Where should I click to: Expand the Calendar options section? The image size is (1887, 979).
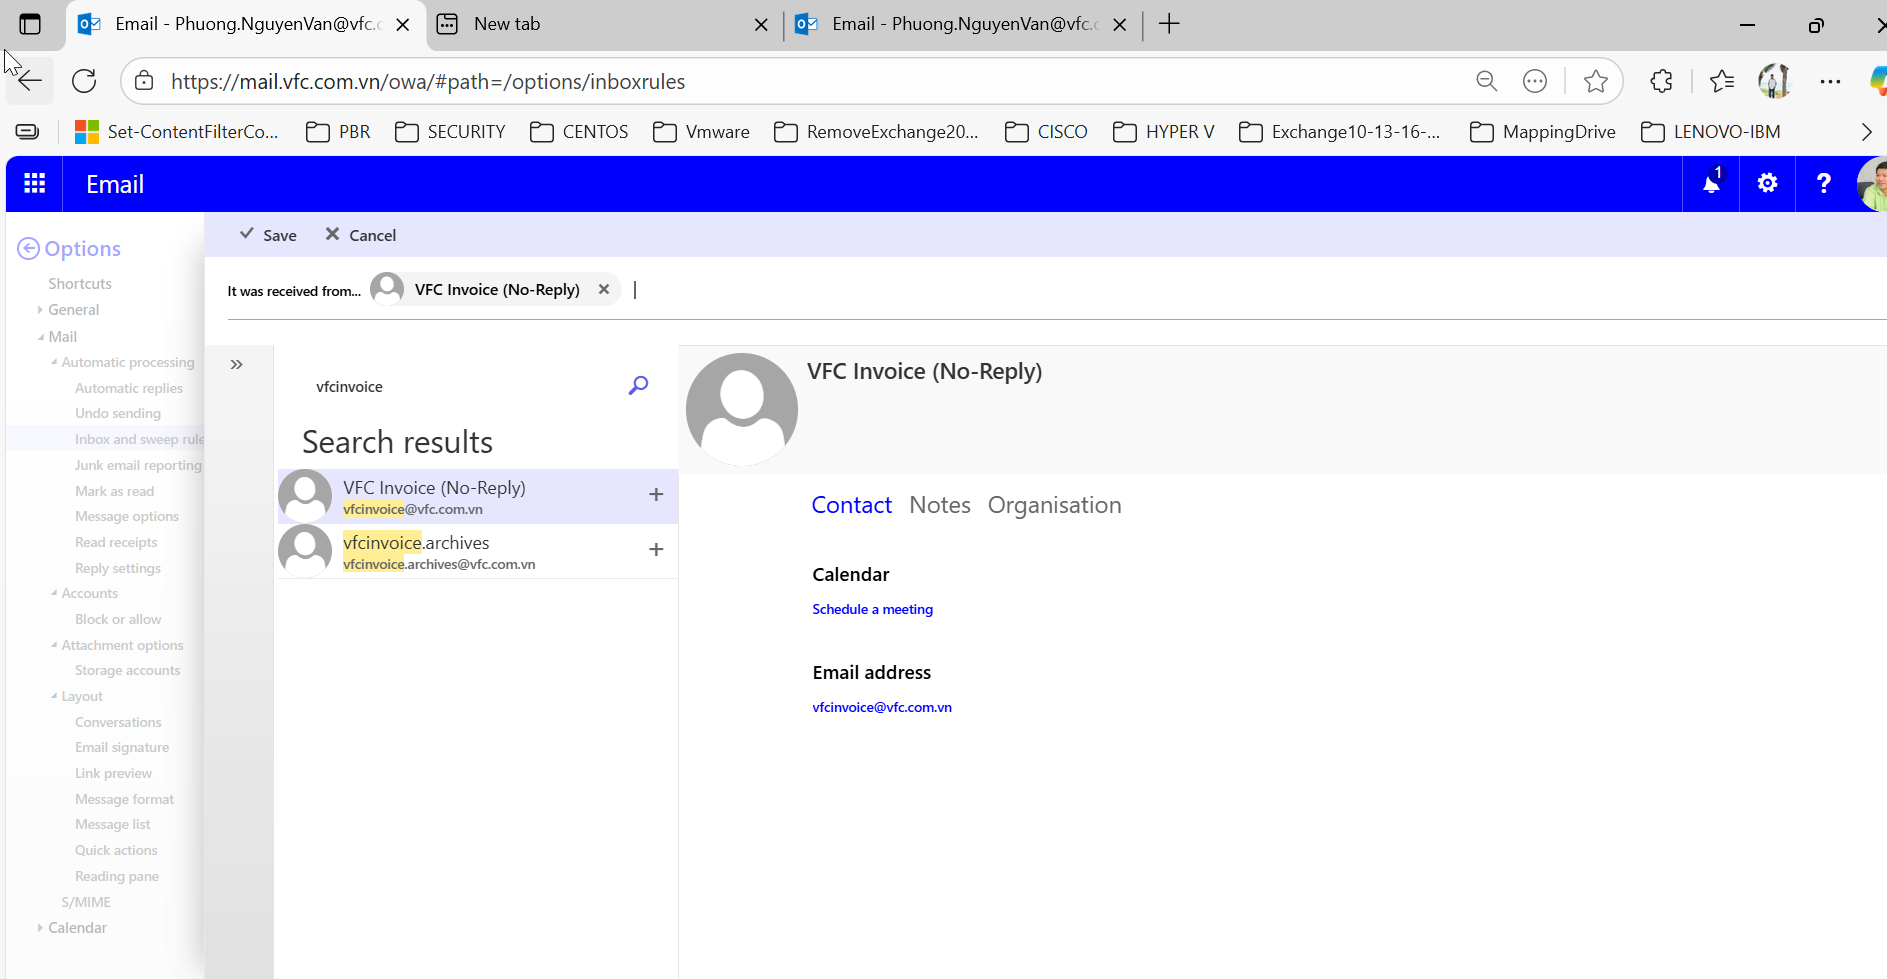pos(40,928)
